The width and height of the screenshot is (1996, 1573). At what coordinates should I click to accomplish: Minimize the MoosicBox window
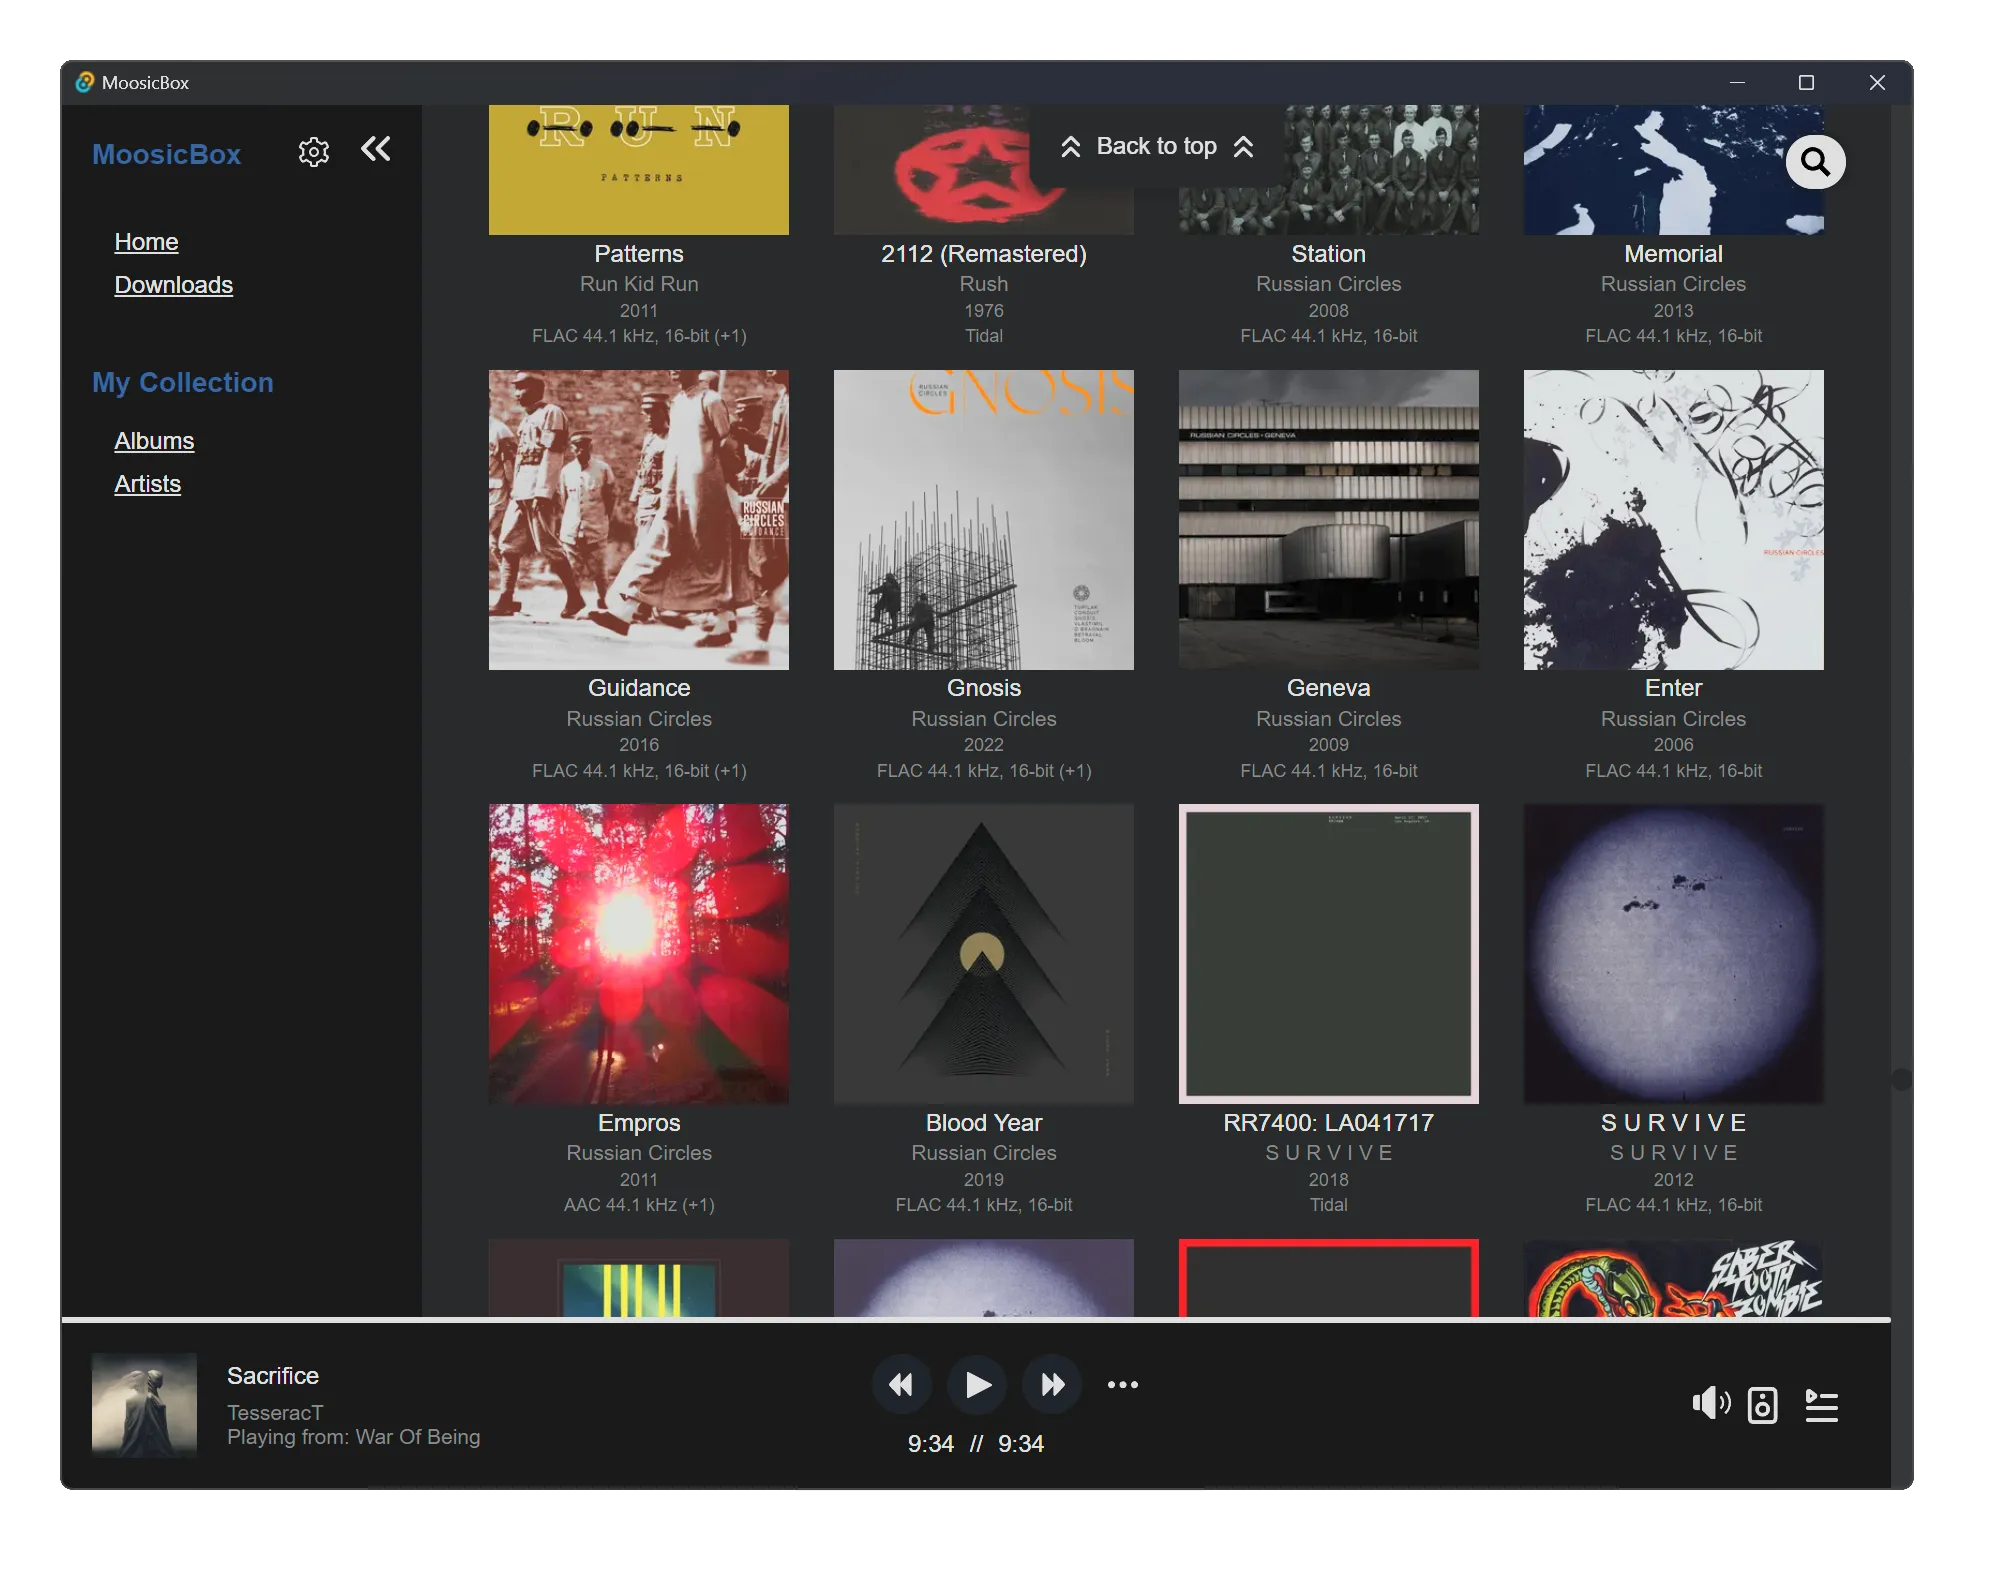[1737, 82]
